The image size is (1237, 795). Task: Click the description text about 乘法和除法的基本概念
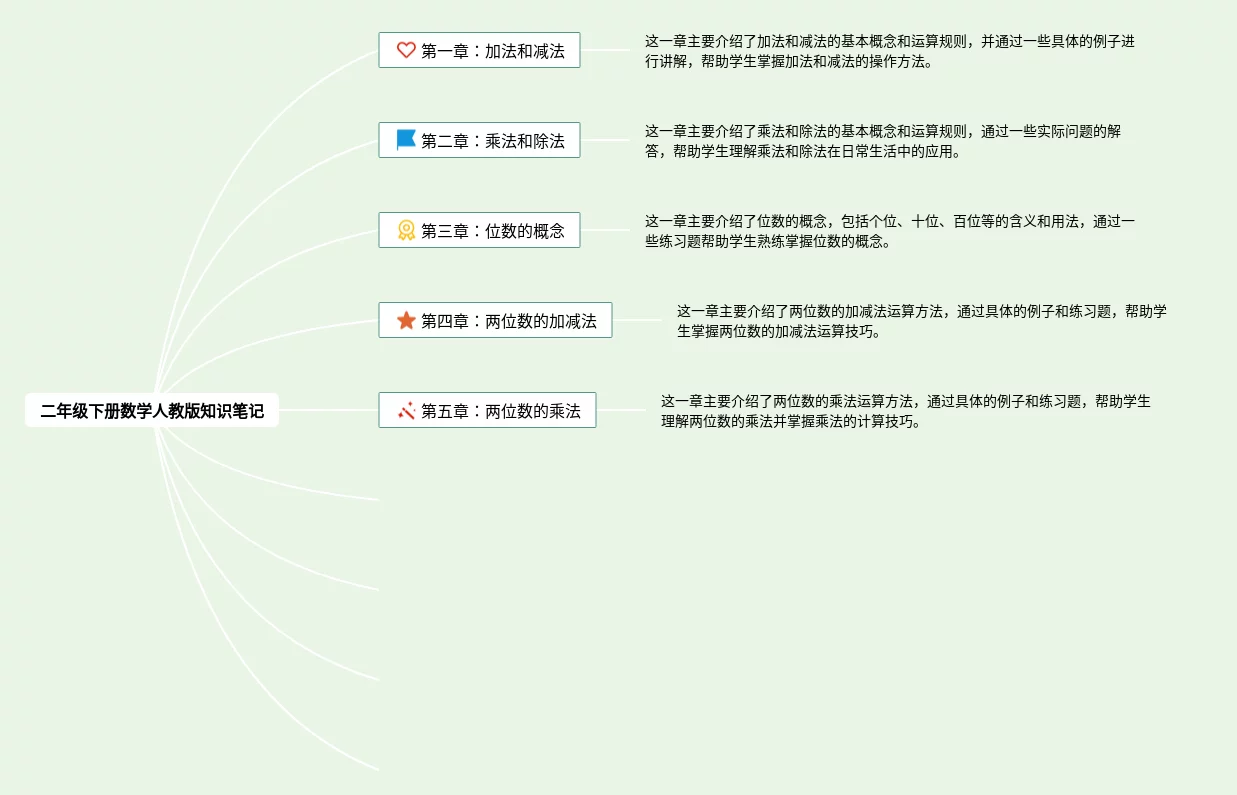click(883, 141)
